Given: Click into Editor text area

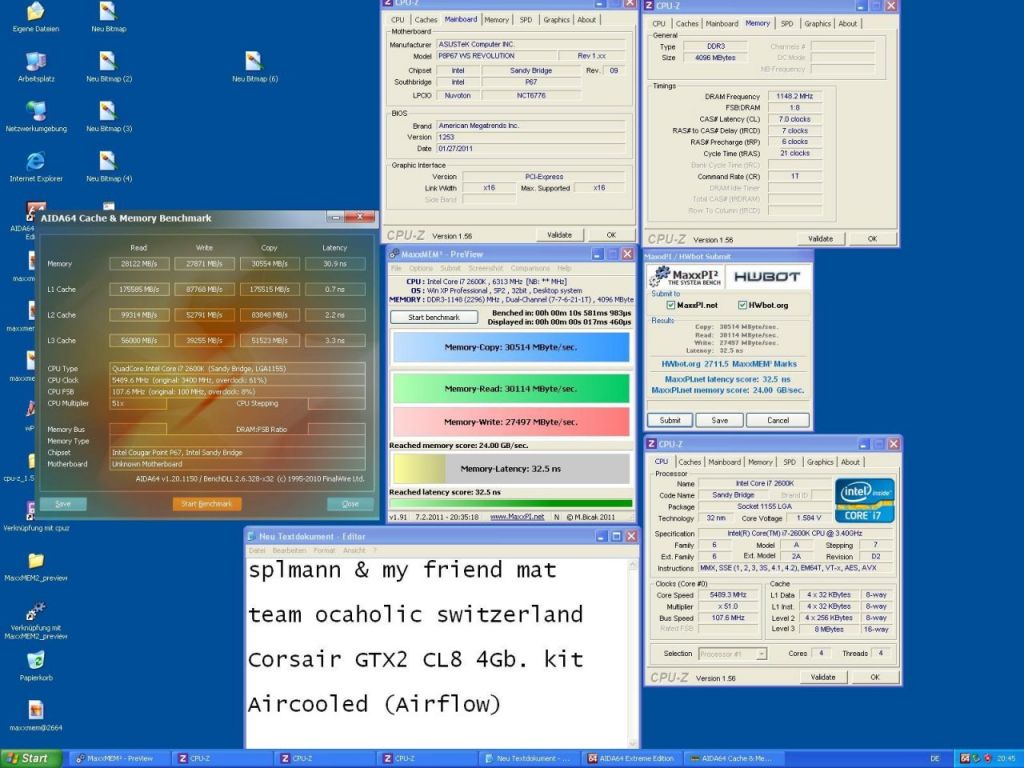Looking at the screenshot, I should coord(436,653).
